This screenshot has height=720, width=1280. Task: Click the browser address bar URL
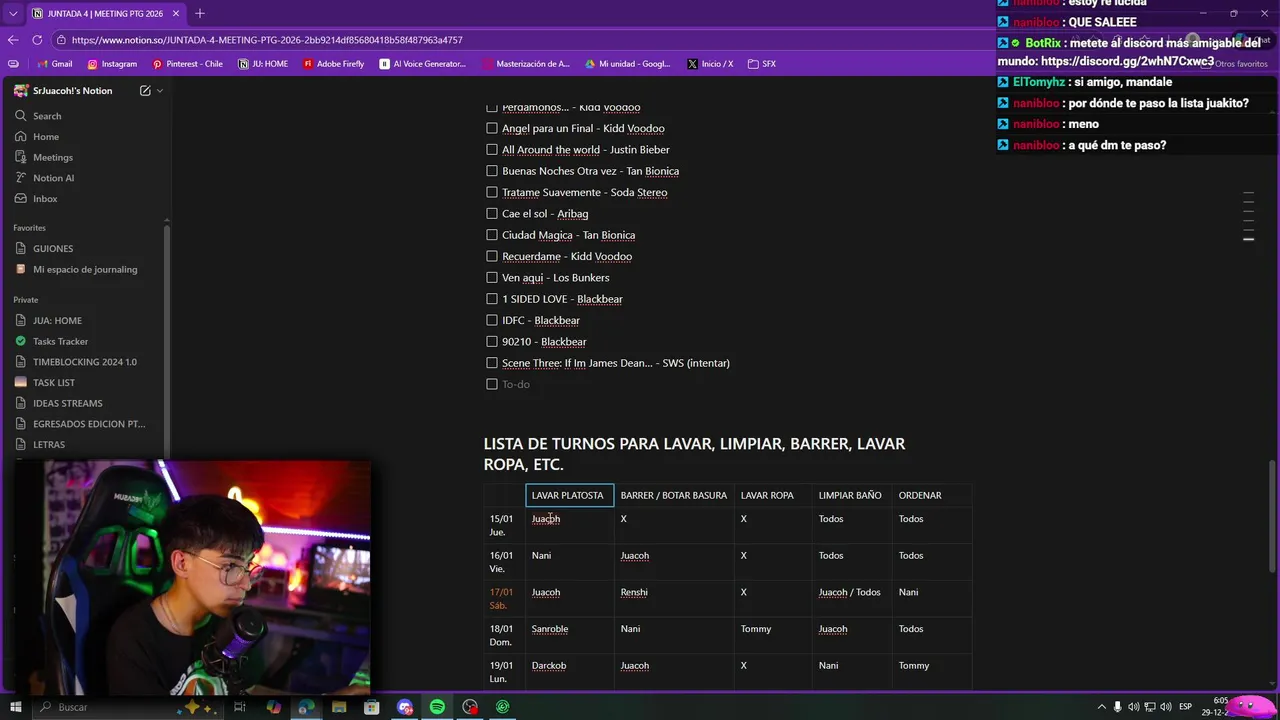[x=267, y=40]
